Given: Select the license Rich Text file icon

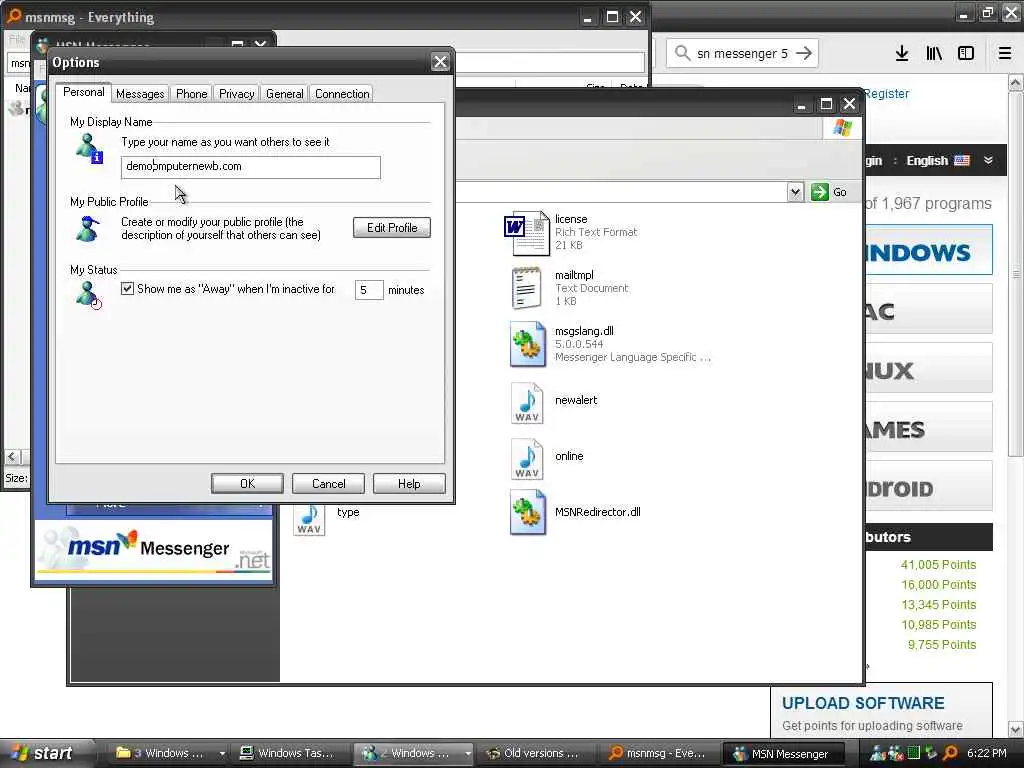Looking at the screenshot, I should click(x=526, y=232).
